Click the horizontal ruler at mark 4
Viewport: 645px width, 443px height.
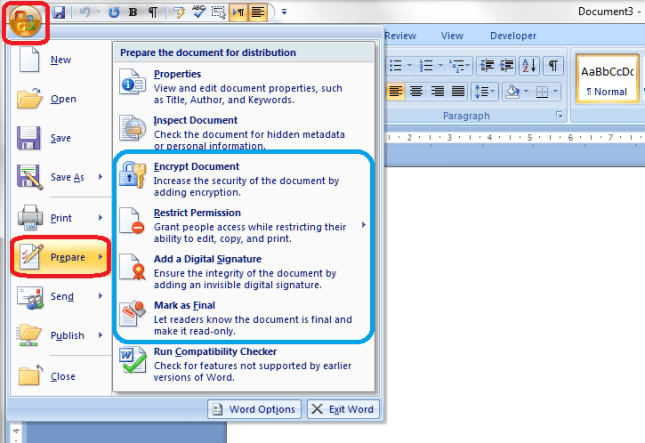point(489,137)
